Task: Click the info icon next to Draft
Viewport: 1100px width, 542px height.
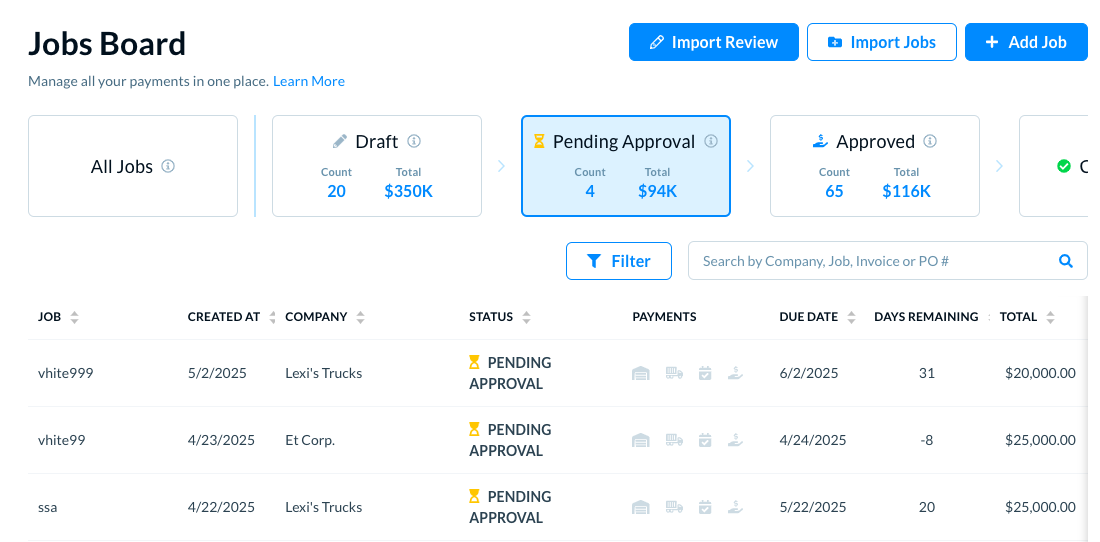Action: pos(414,142)
